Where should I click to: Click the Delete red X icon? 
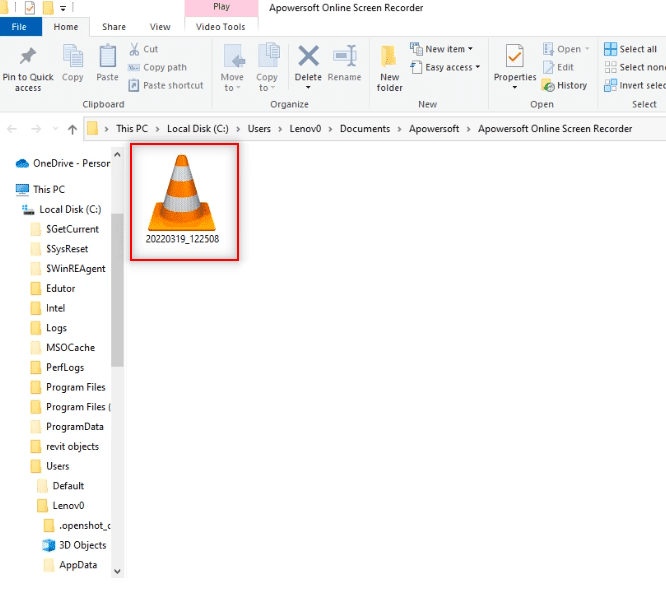308,56
